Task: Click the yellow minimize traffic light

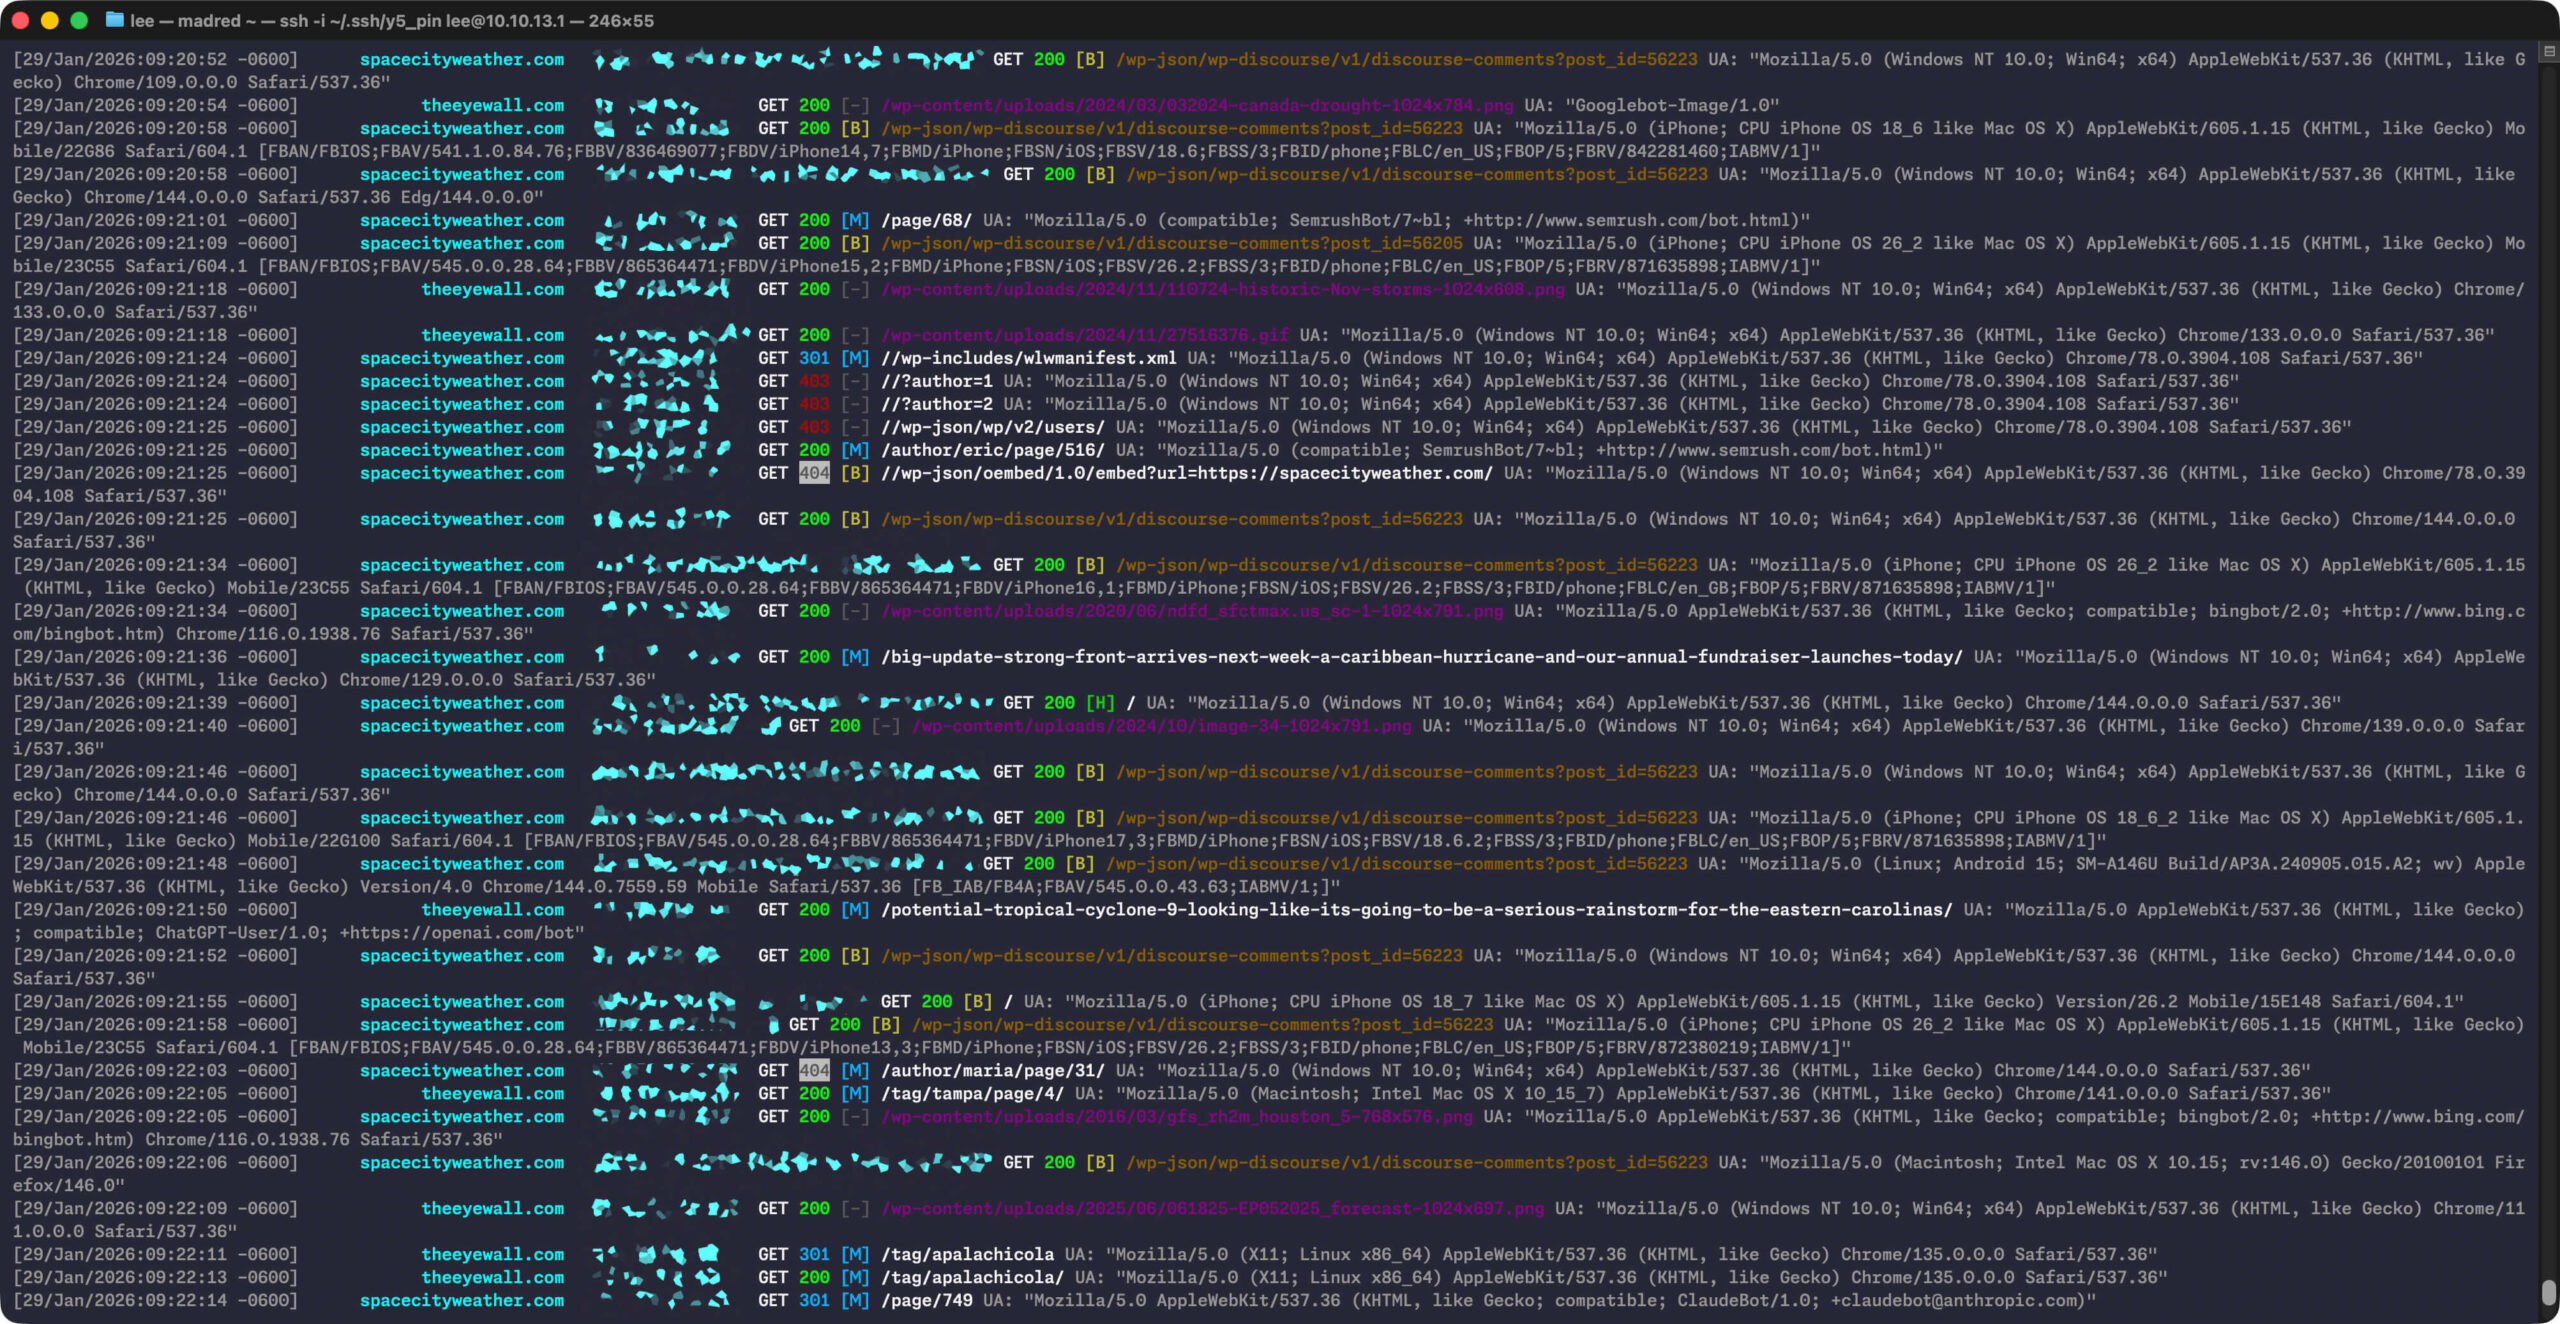Action: pos(48,19)
